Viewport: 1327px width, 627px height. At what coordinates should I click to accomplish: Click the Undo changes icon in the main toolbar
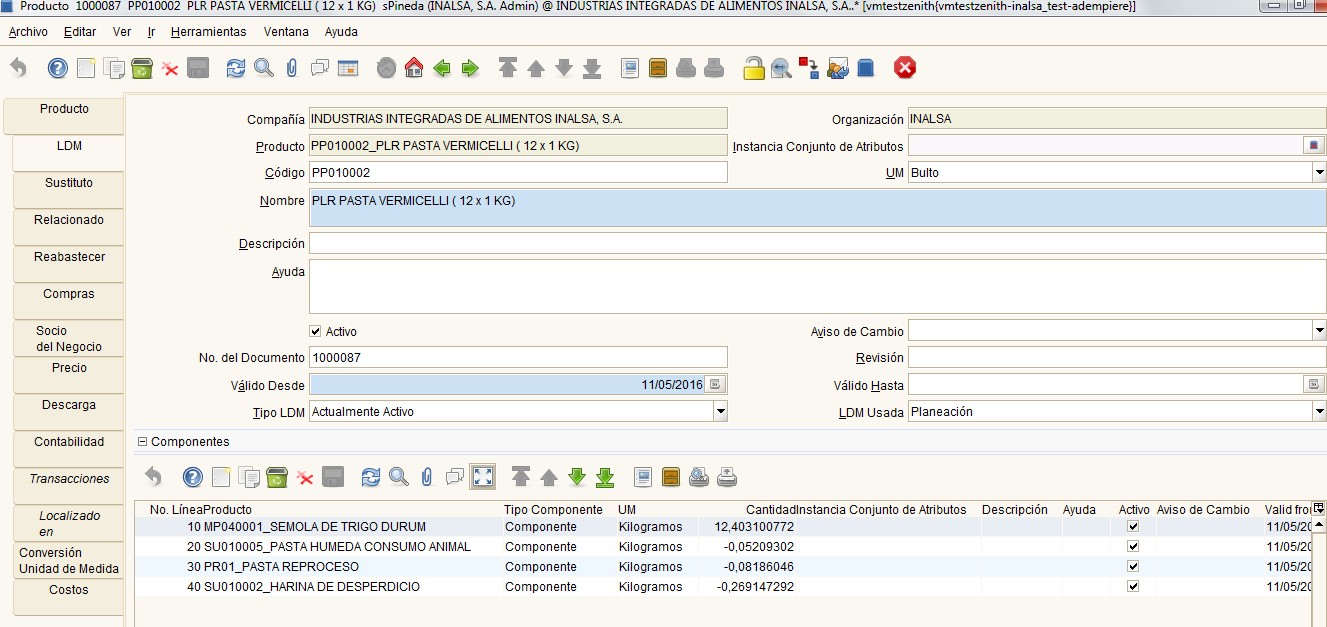click(x=18, y=68)
